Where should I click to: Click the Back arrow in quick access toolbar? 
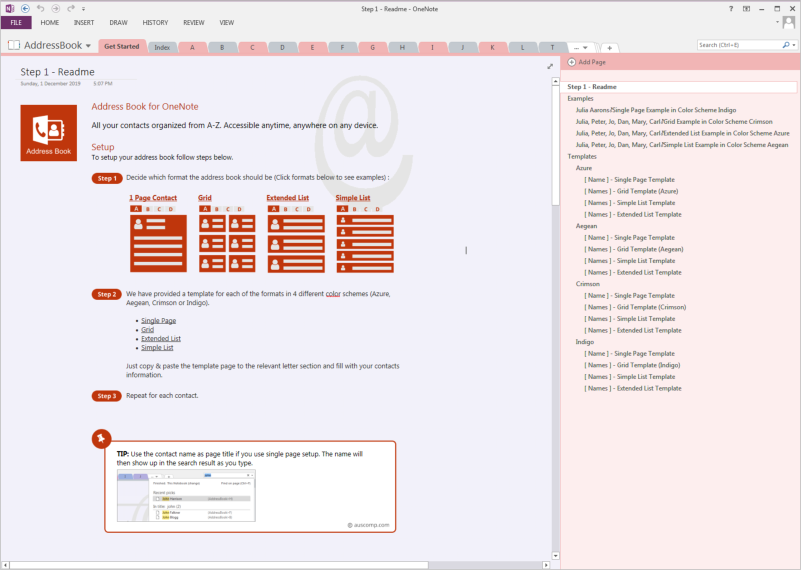[x=25, y=9]
